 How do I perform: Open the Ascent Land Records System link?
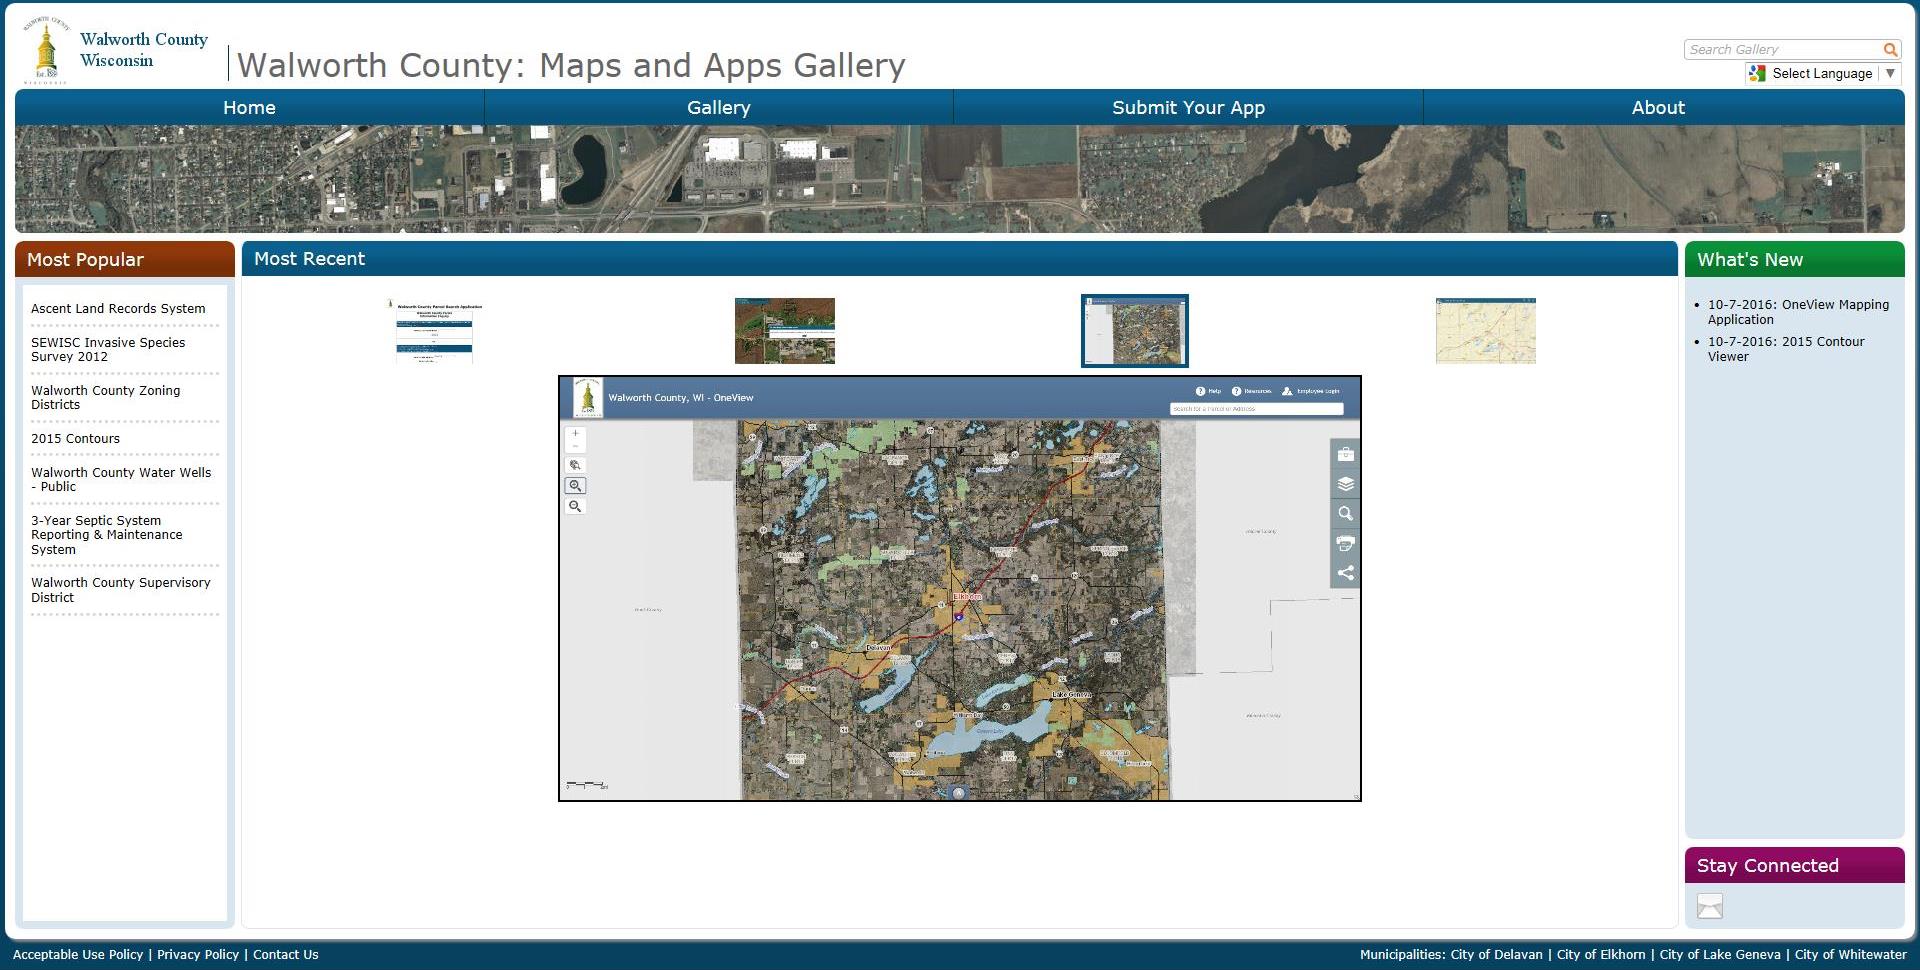tap(117, 308)
